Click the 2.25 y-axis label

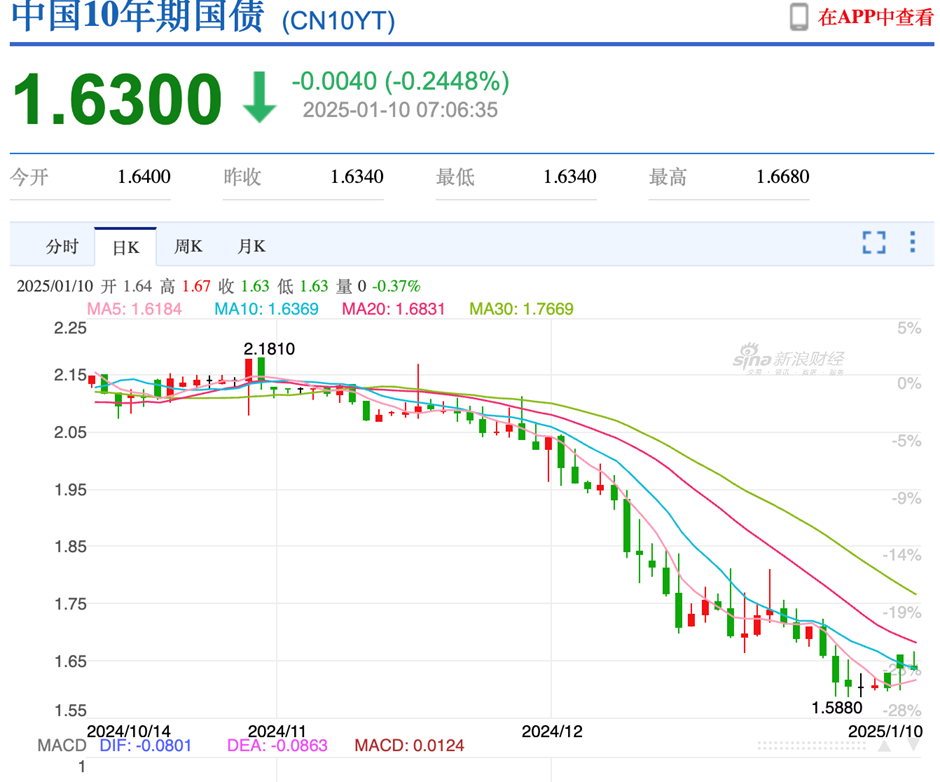tap(71, 328)
